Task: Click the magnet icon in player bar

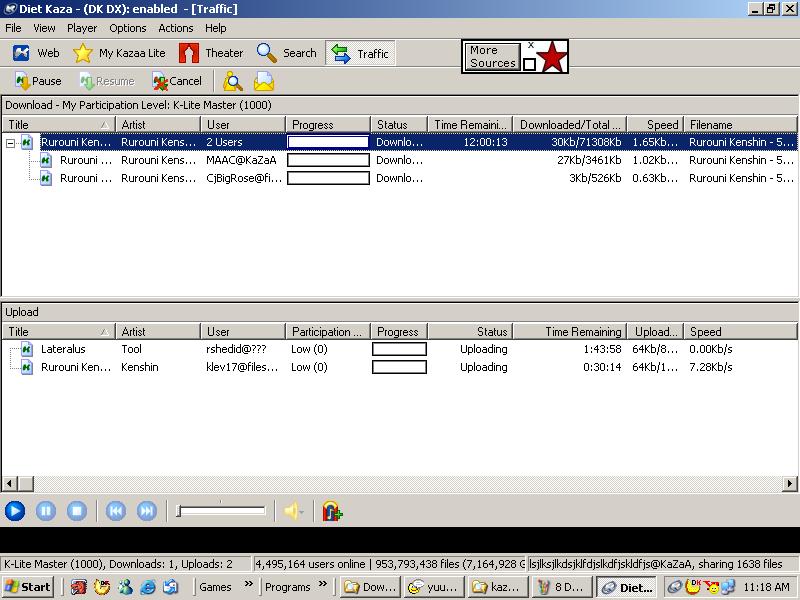Action: 333,511
